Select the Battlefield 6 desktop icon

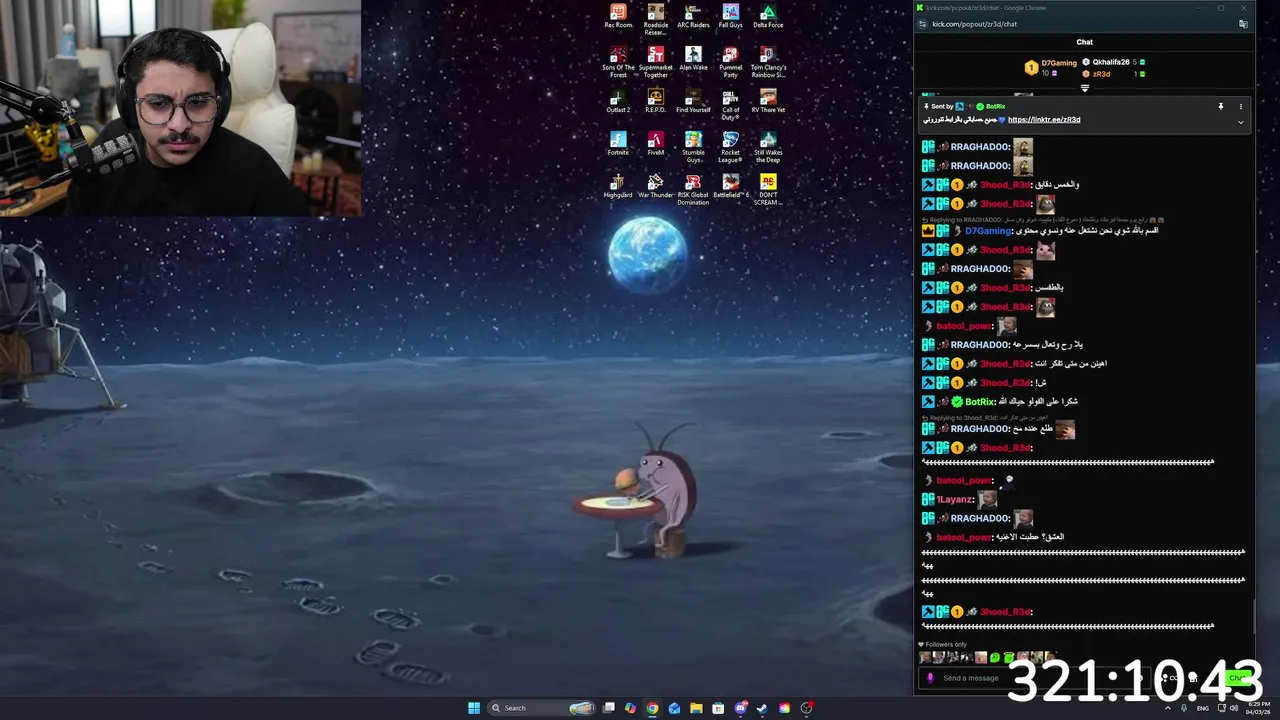(x=731, y=186)
